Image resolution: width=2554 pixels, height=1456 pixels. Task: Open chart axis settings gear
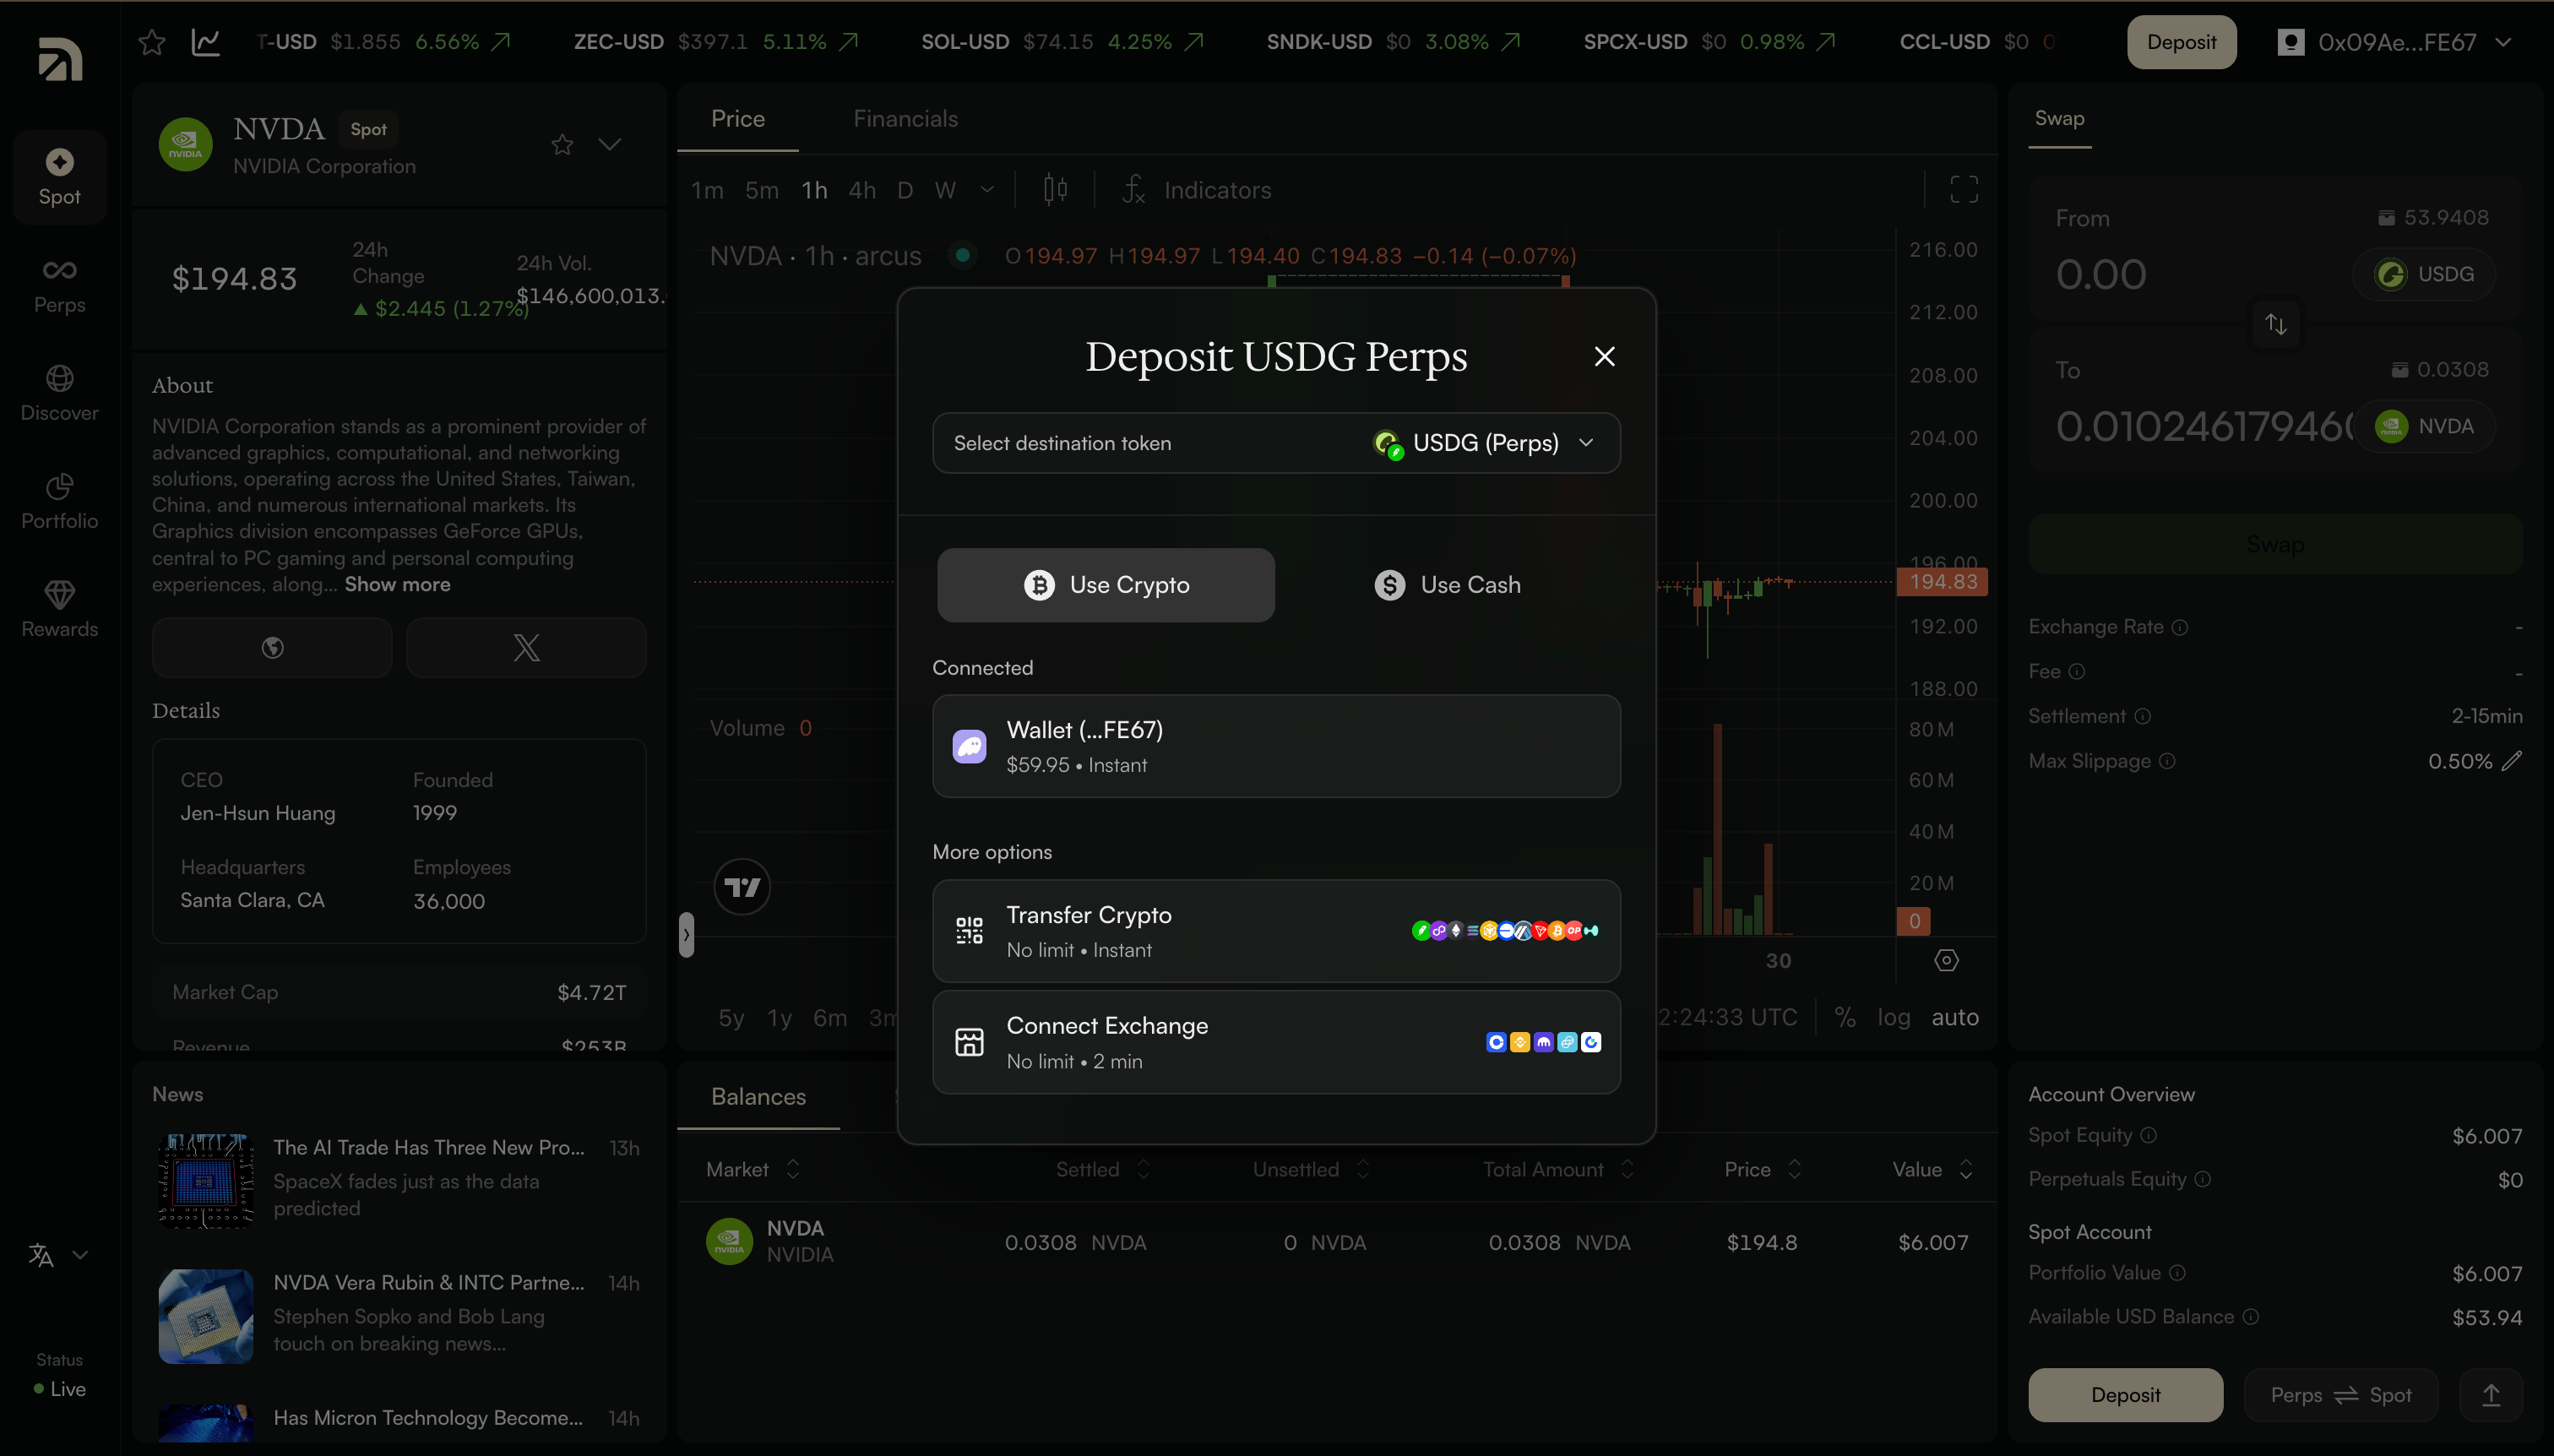[x=1946, y=961]
